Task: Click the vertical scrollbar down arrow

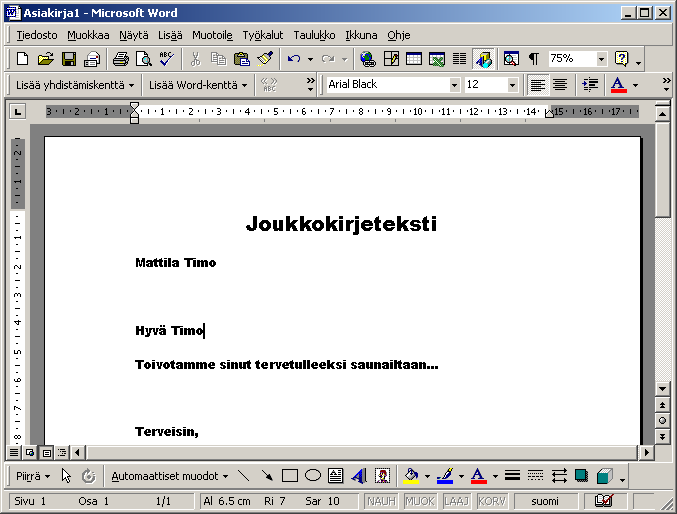Action: 662,388
